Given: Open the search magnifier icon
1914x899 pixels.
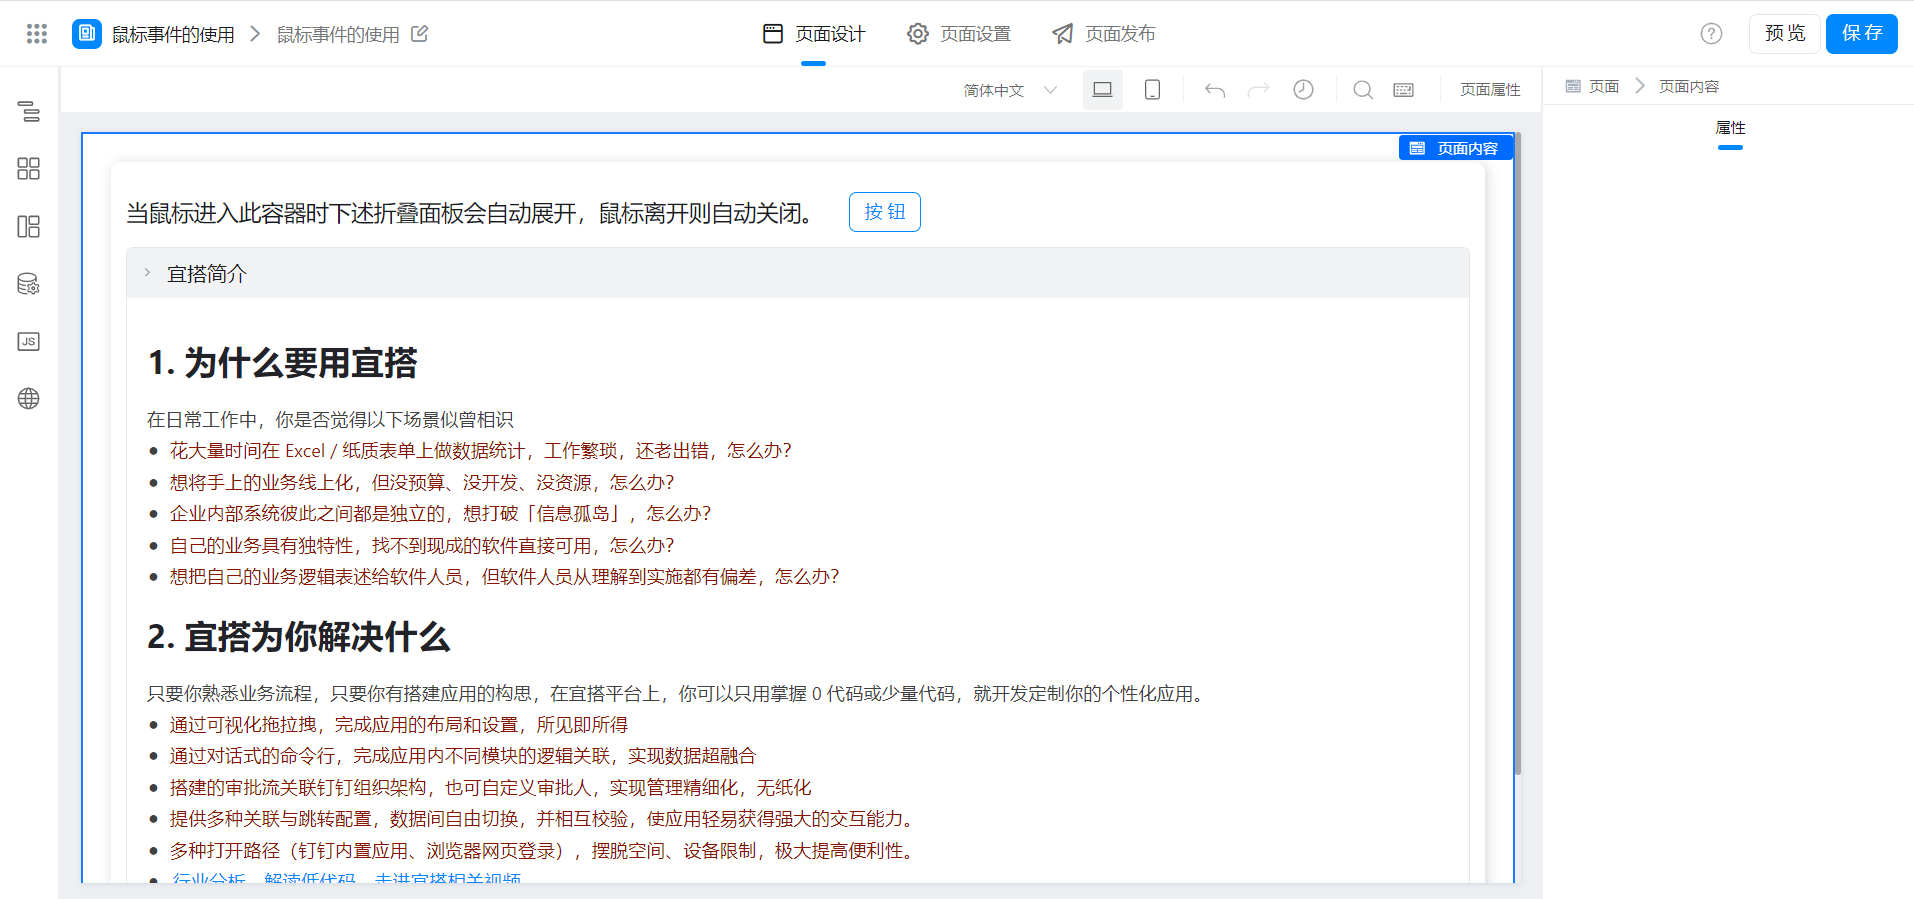Looking at the screenshot, I should [x=1362, y=90].
